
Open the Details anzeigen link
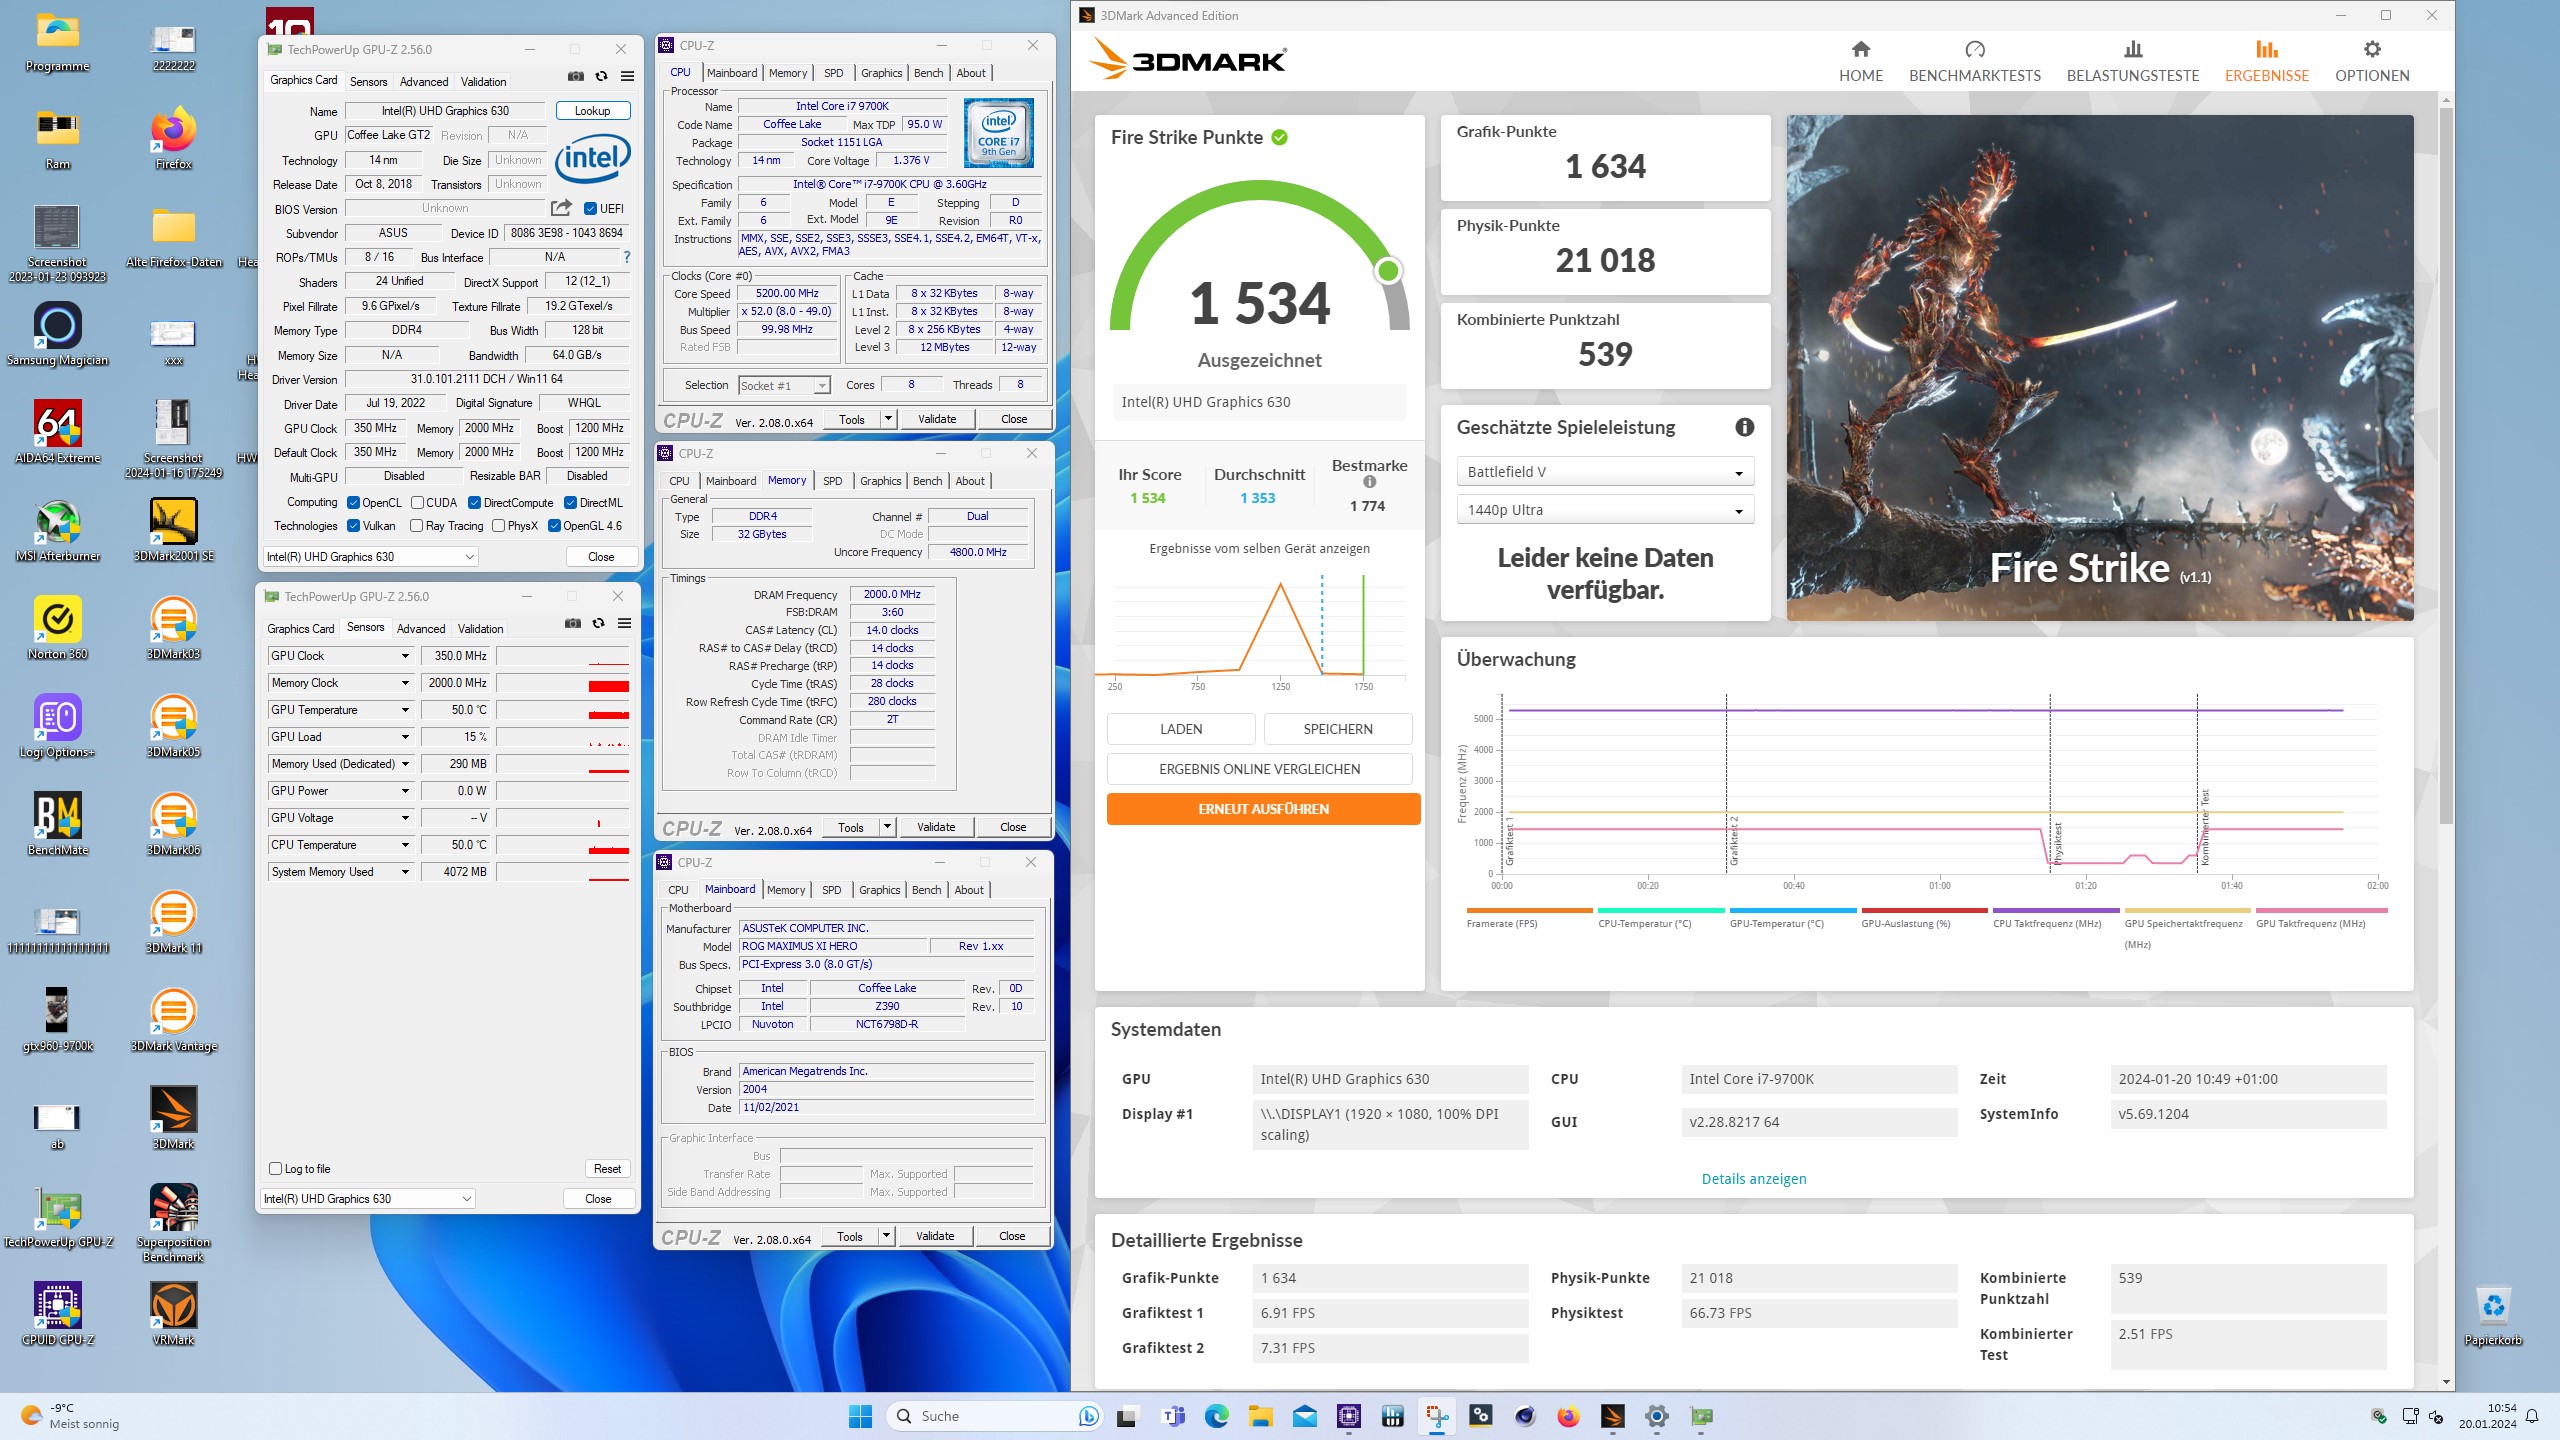(x=1754, y=1179)
